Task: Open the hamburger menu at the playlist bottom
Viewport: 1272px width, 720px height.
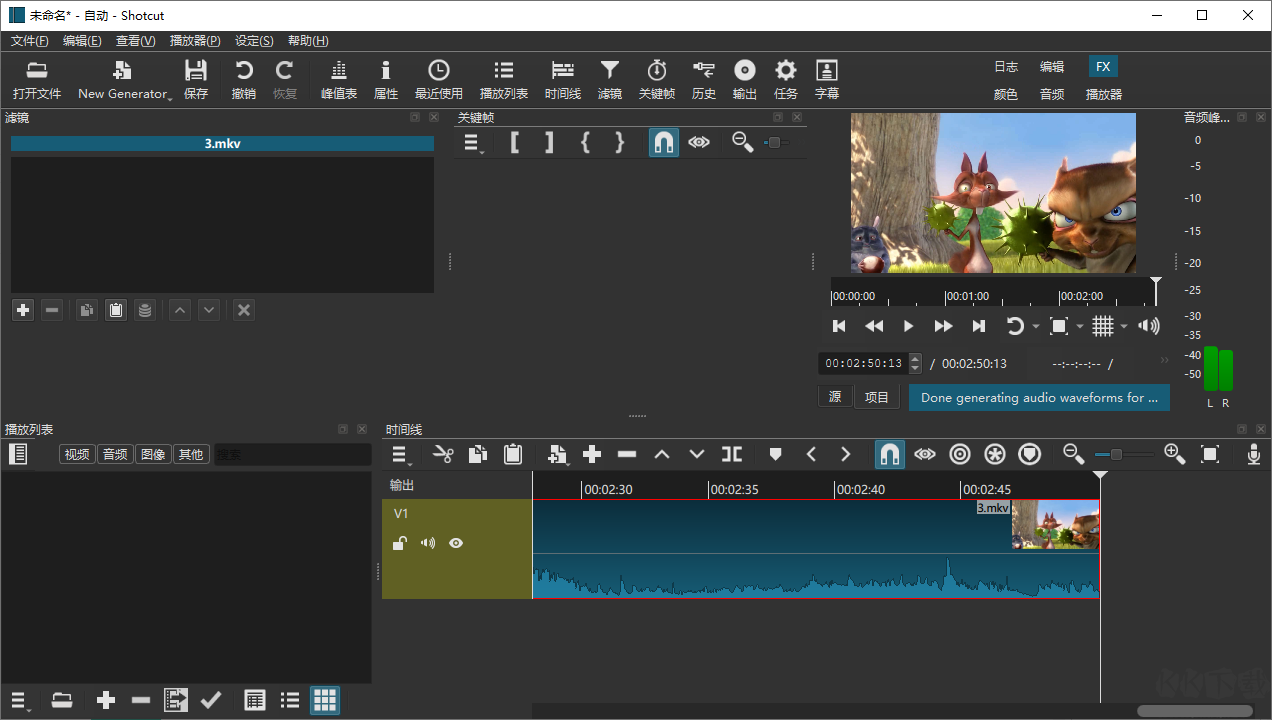Action: (x=19, y=700)
